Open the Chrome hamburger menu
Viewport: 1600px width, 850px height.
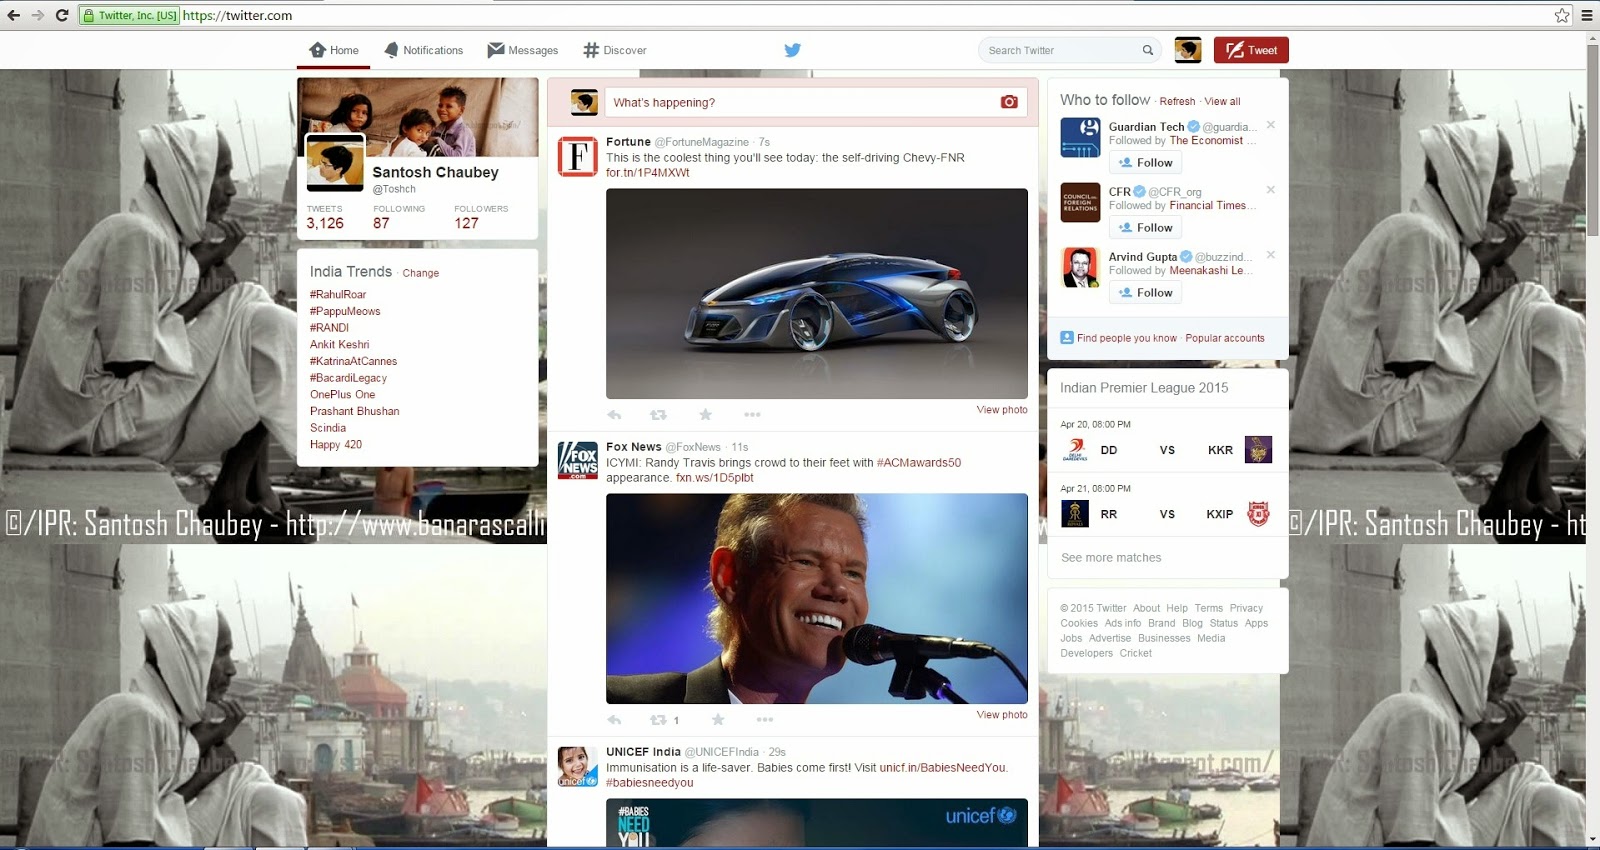coord(1587,15)
